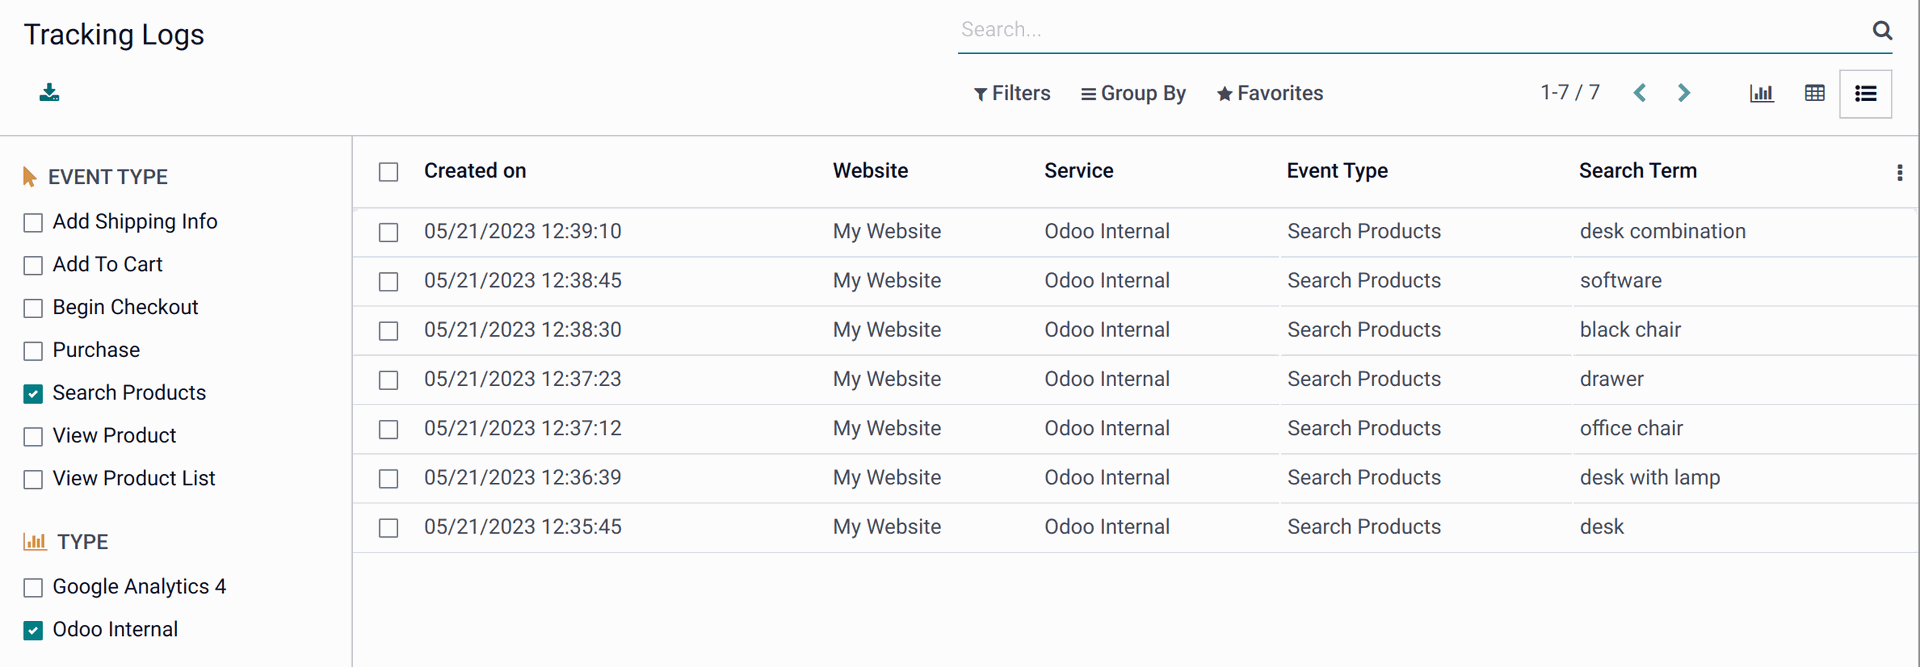Select all records with header checkbox
Image resolution: width=1920 pixels, height=667 pixels.
click(389, 172)
